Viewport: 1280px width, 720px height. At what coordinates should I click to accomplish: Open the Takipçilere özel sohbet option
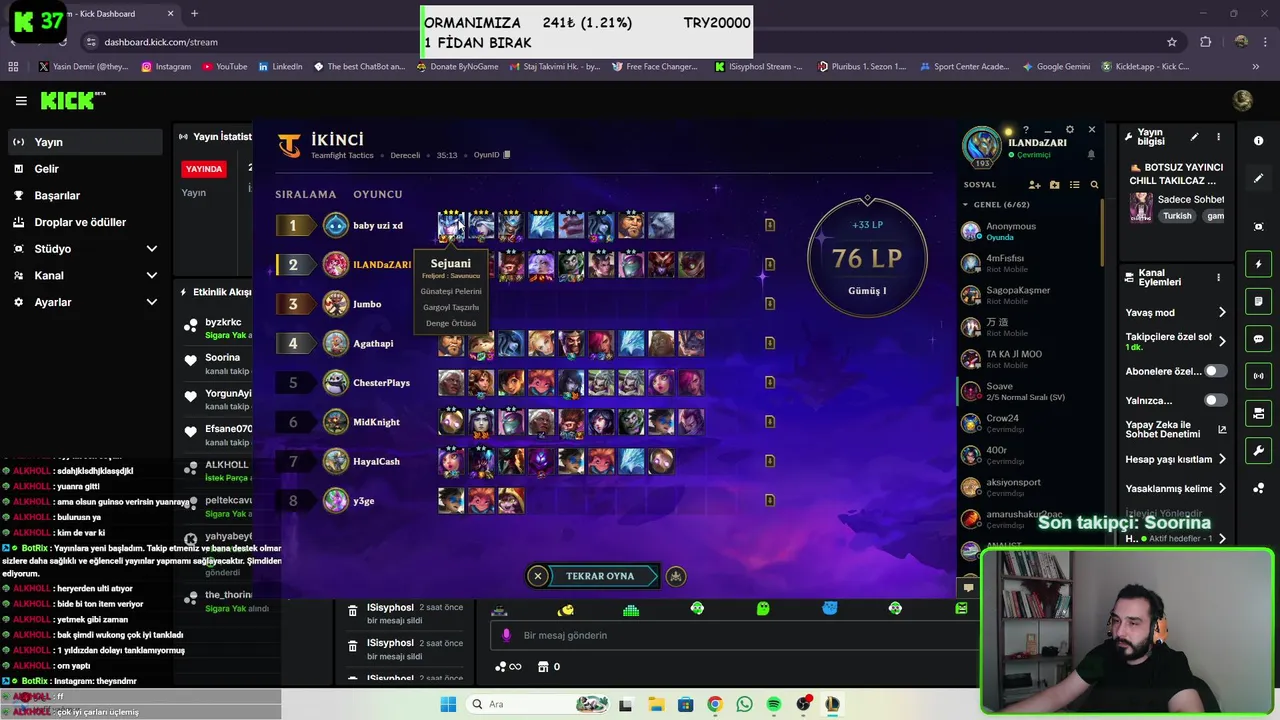point(1176,341)
